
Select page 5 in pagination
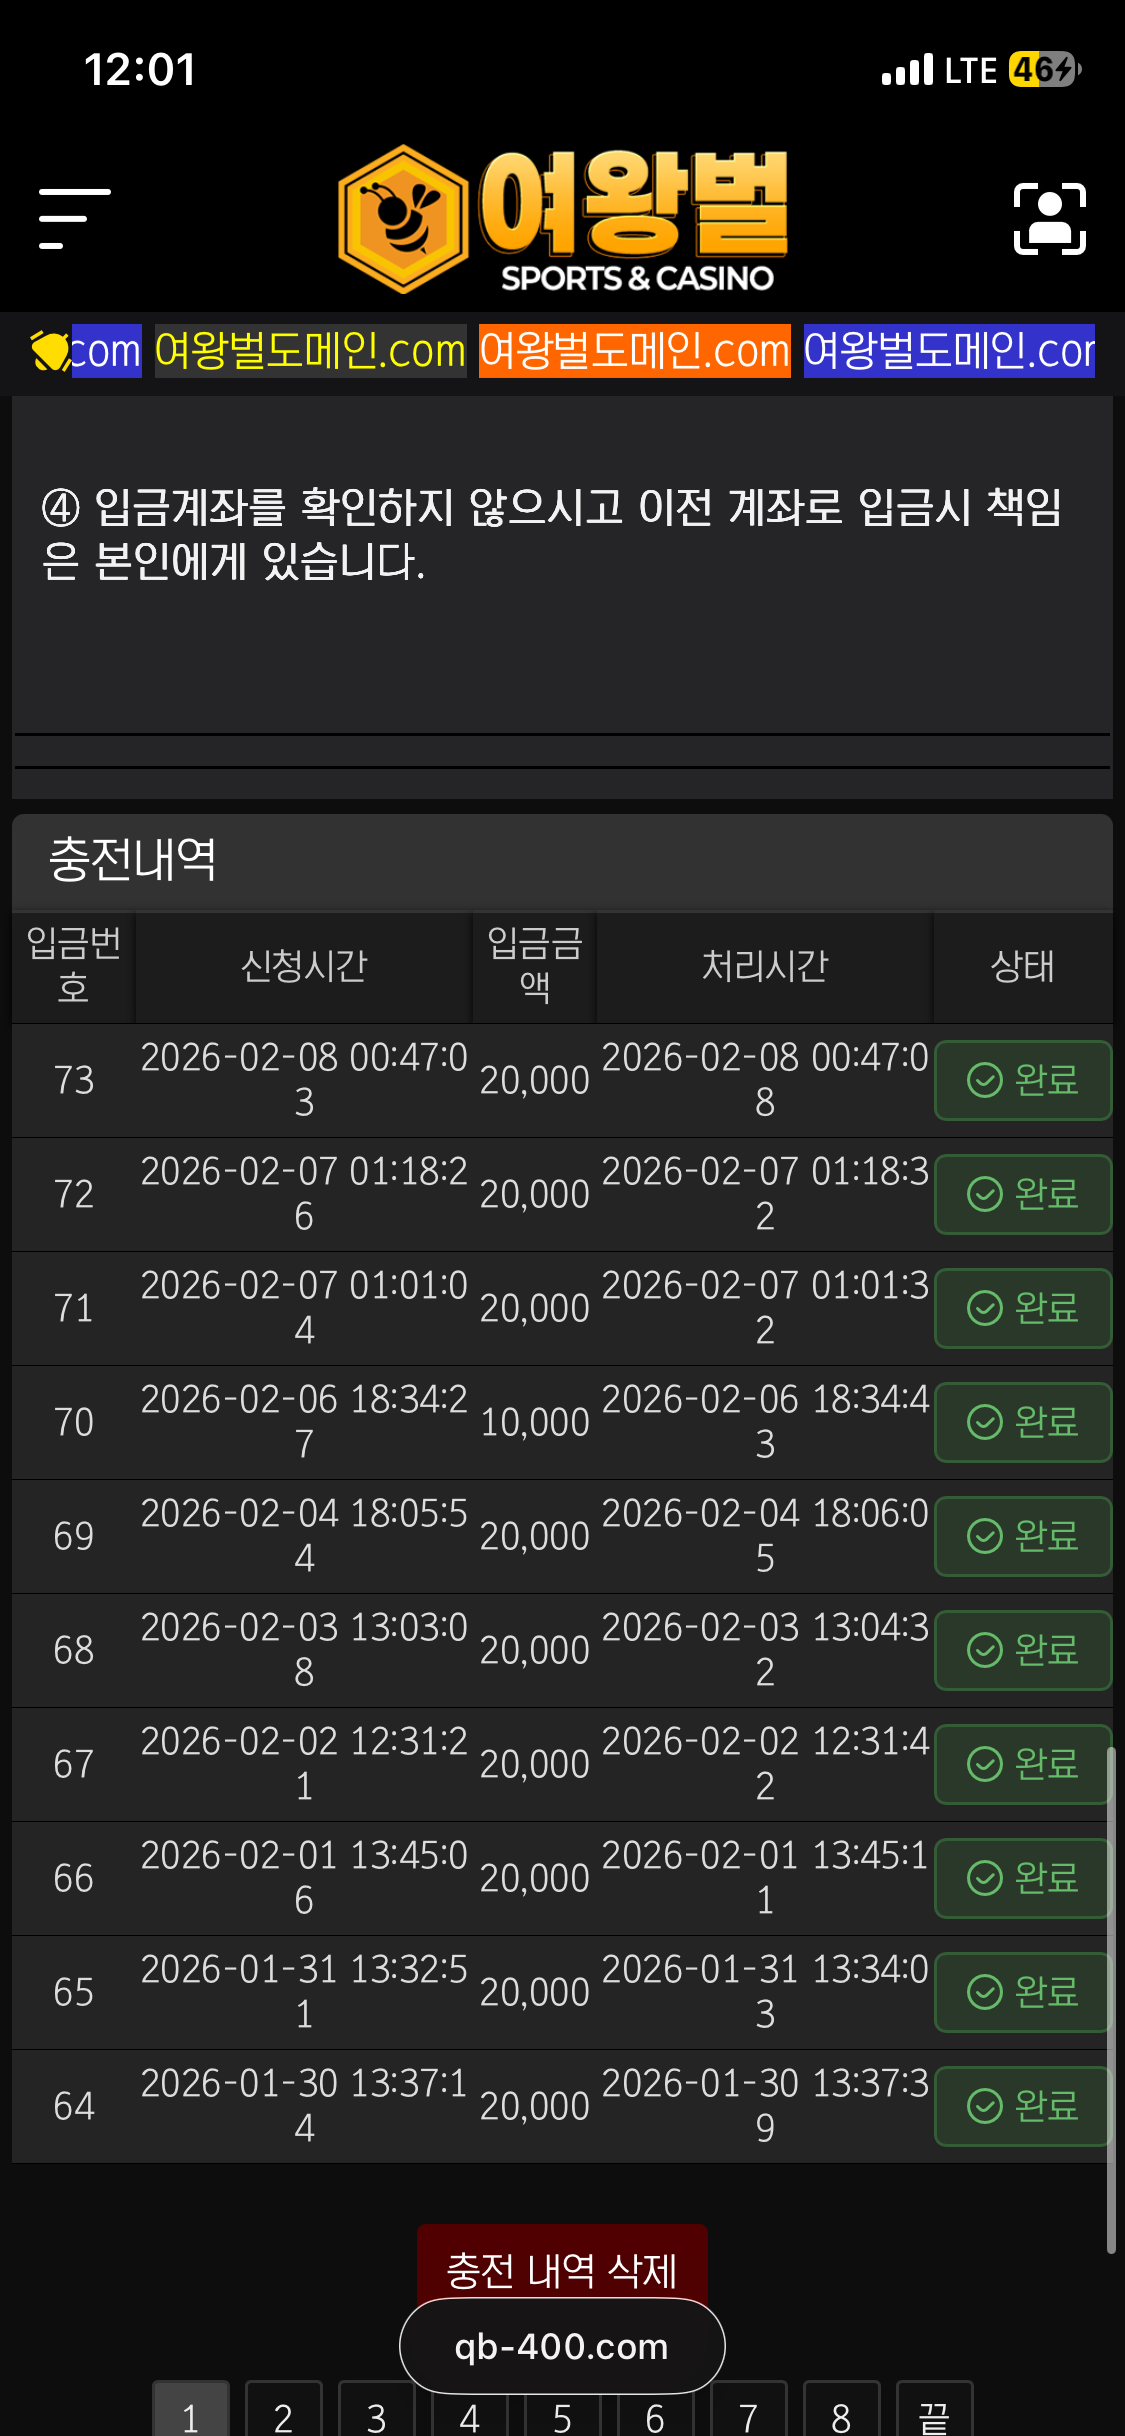pyautogui.click(x=562, y=2416)
